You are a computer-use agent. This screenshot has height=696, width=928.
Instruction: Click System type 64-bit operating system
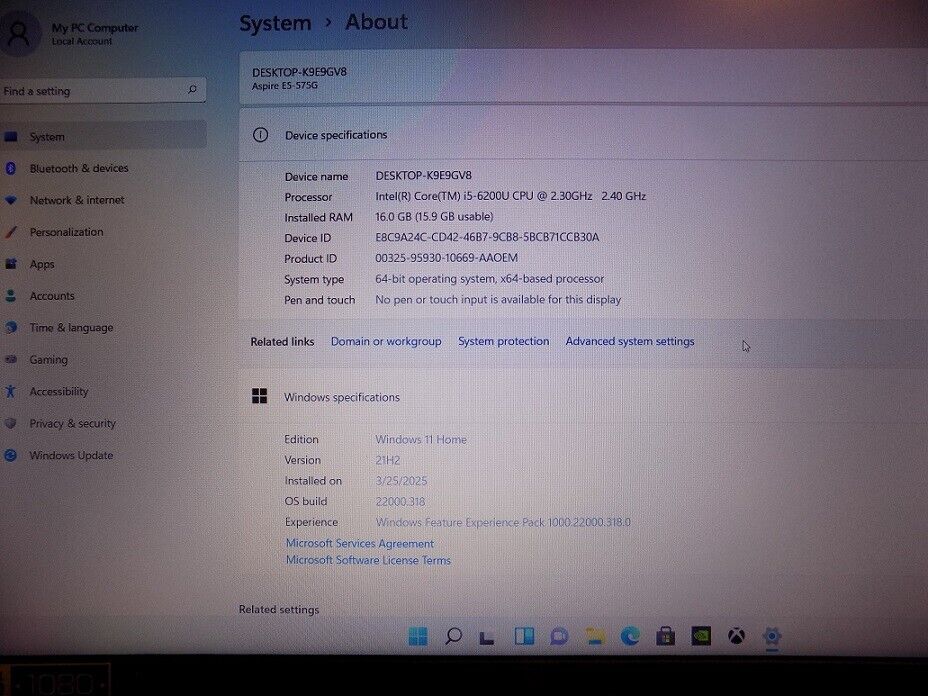click(489, 279)
